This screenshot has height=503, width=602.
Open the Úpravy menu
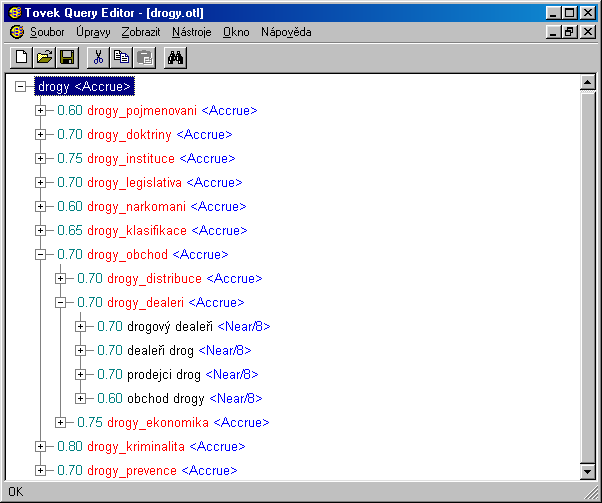click(x=93, y=32)
